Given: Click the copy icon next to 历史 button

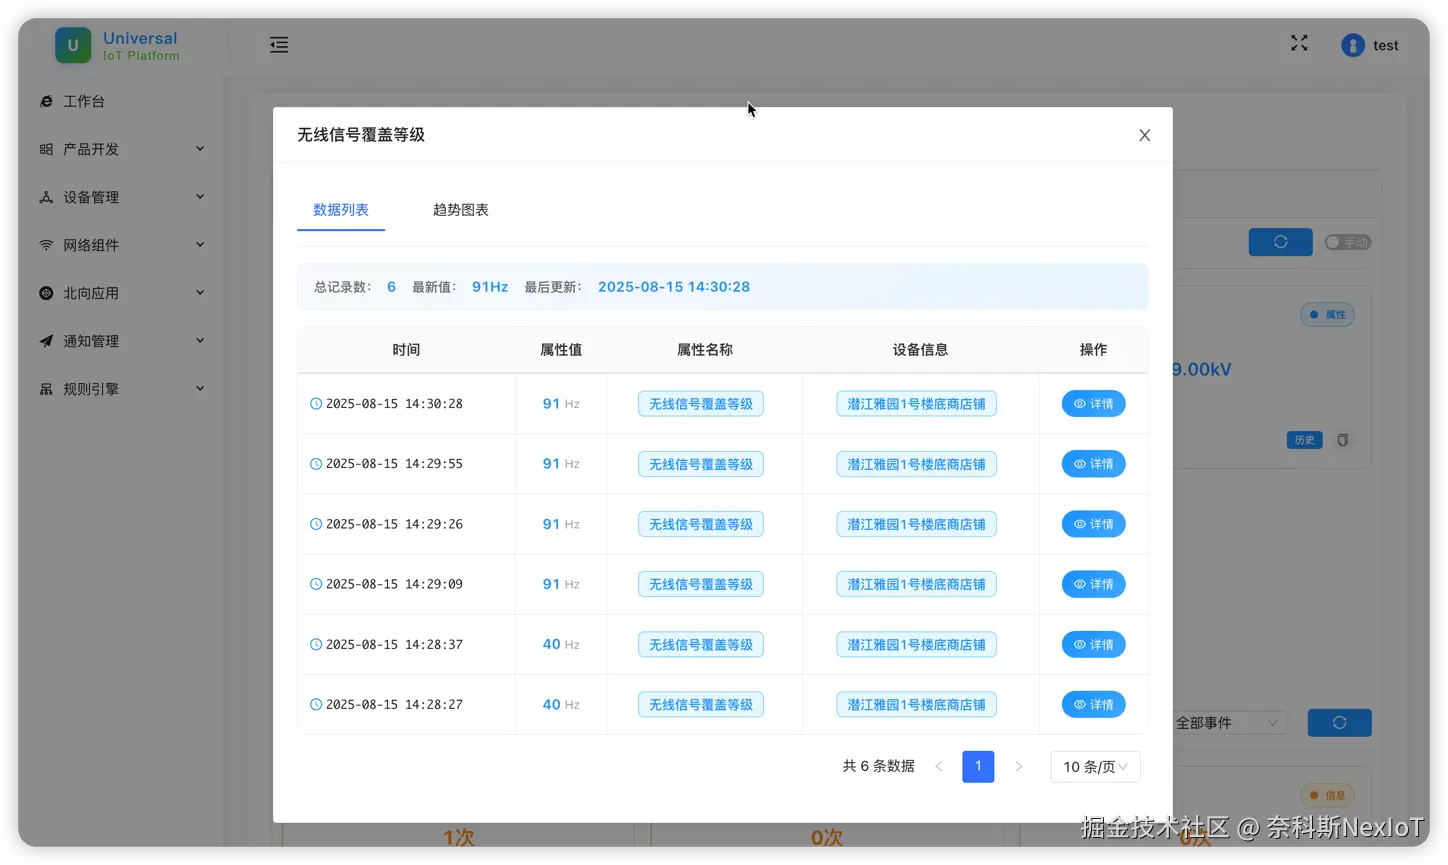Looking at the screenshot, I should [1342, 440].
